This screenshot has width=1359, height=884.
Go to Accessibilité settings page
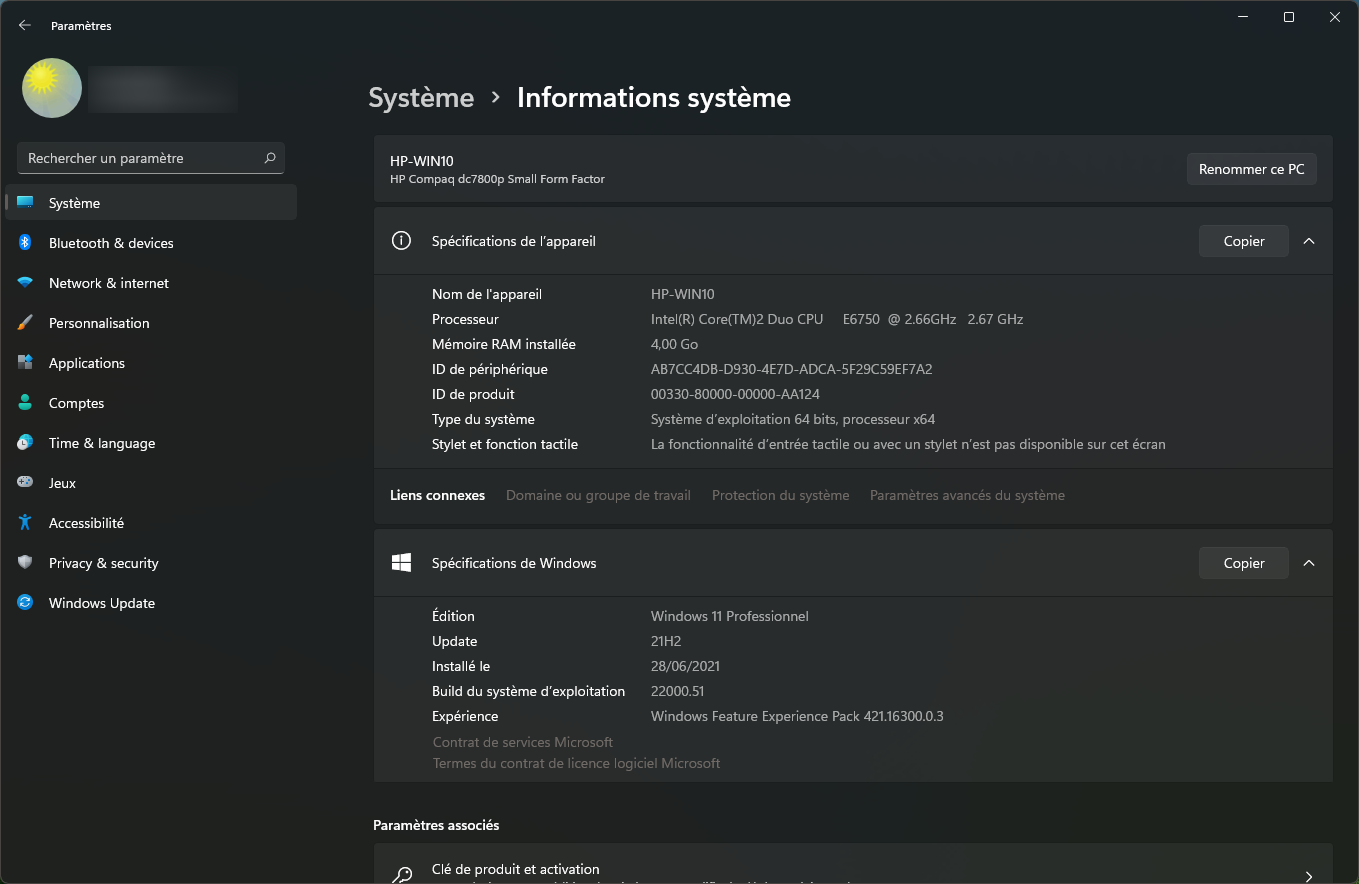tap(86, 523)
